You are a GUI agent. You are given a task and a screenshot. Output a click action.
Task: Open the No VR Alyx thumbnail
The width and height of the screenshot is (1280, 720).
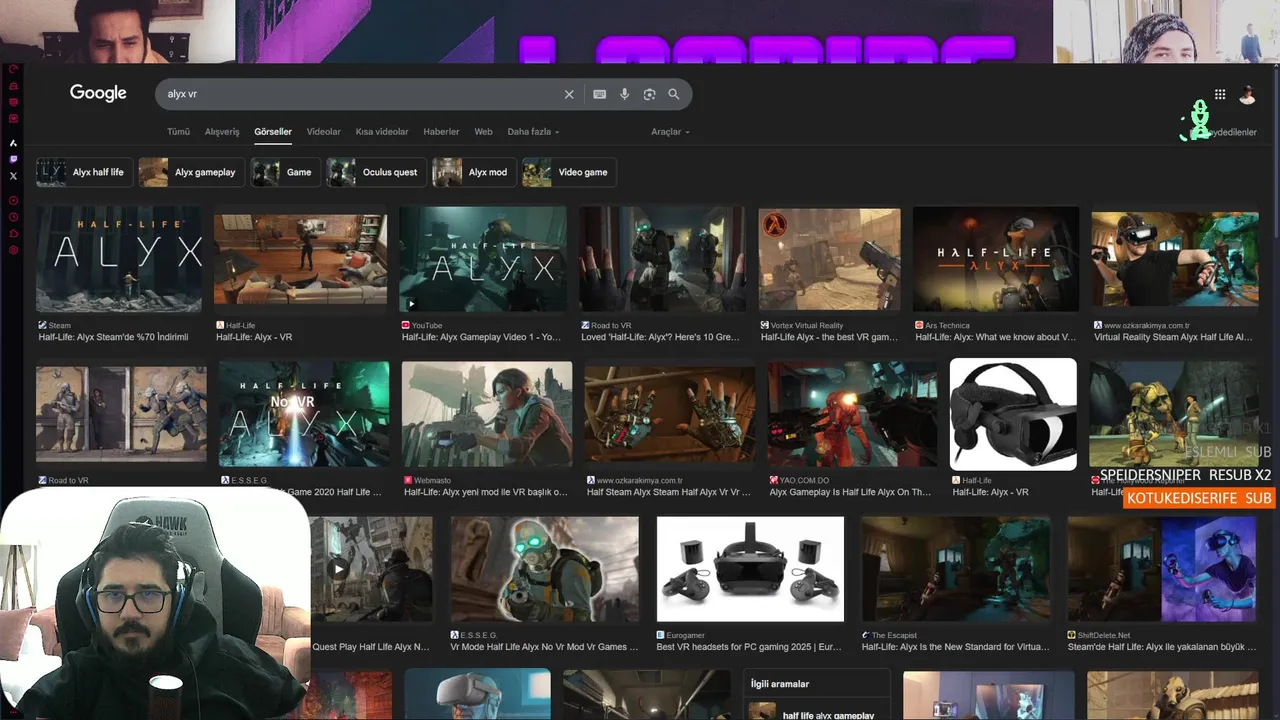point(304,414)
